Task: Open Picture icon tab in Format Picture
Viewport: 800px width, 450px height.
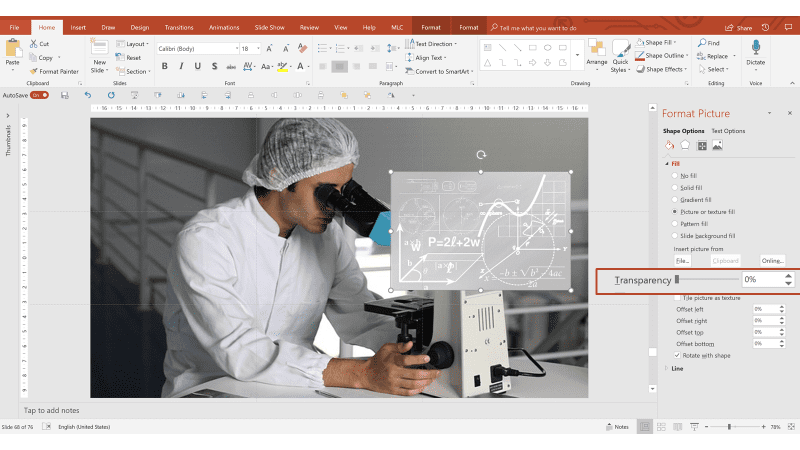Action: (x=717, y=145)
